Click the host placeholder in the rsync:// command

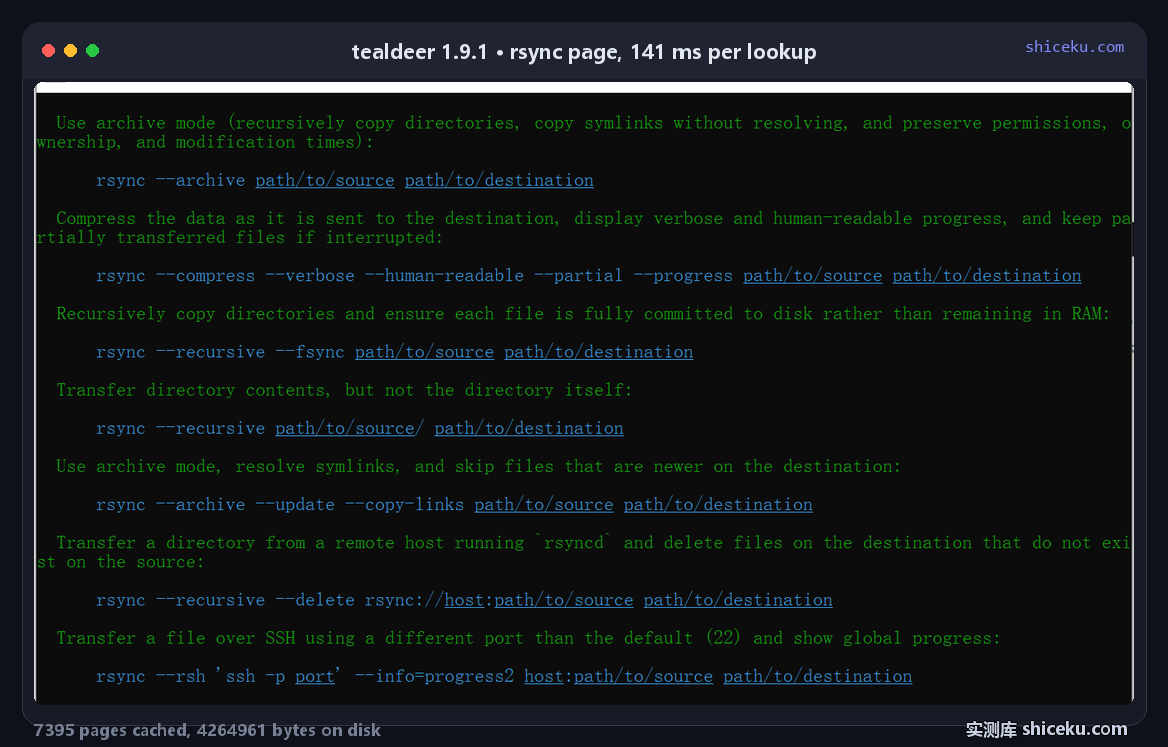tap(464, 600)
